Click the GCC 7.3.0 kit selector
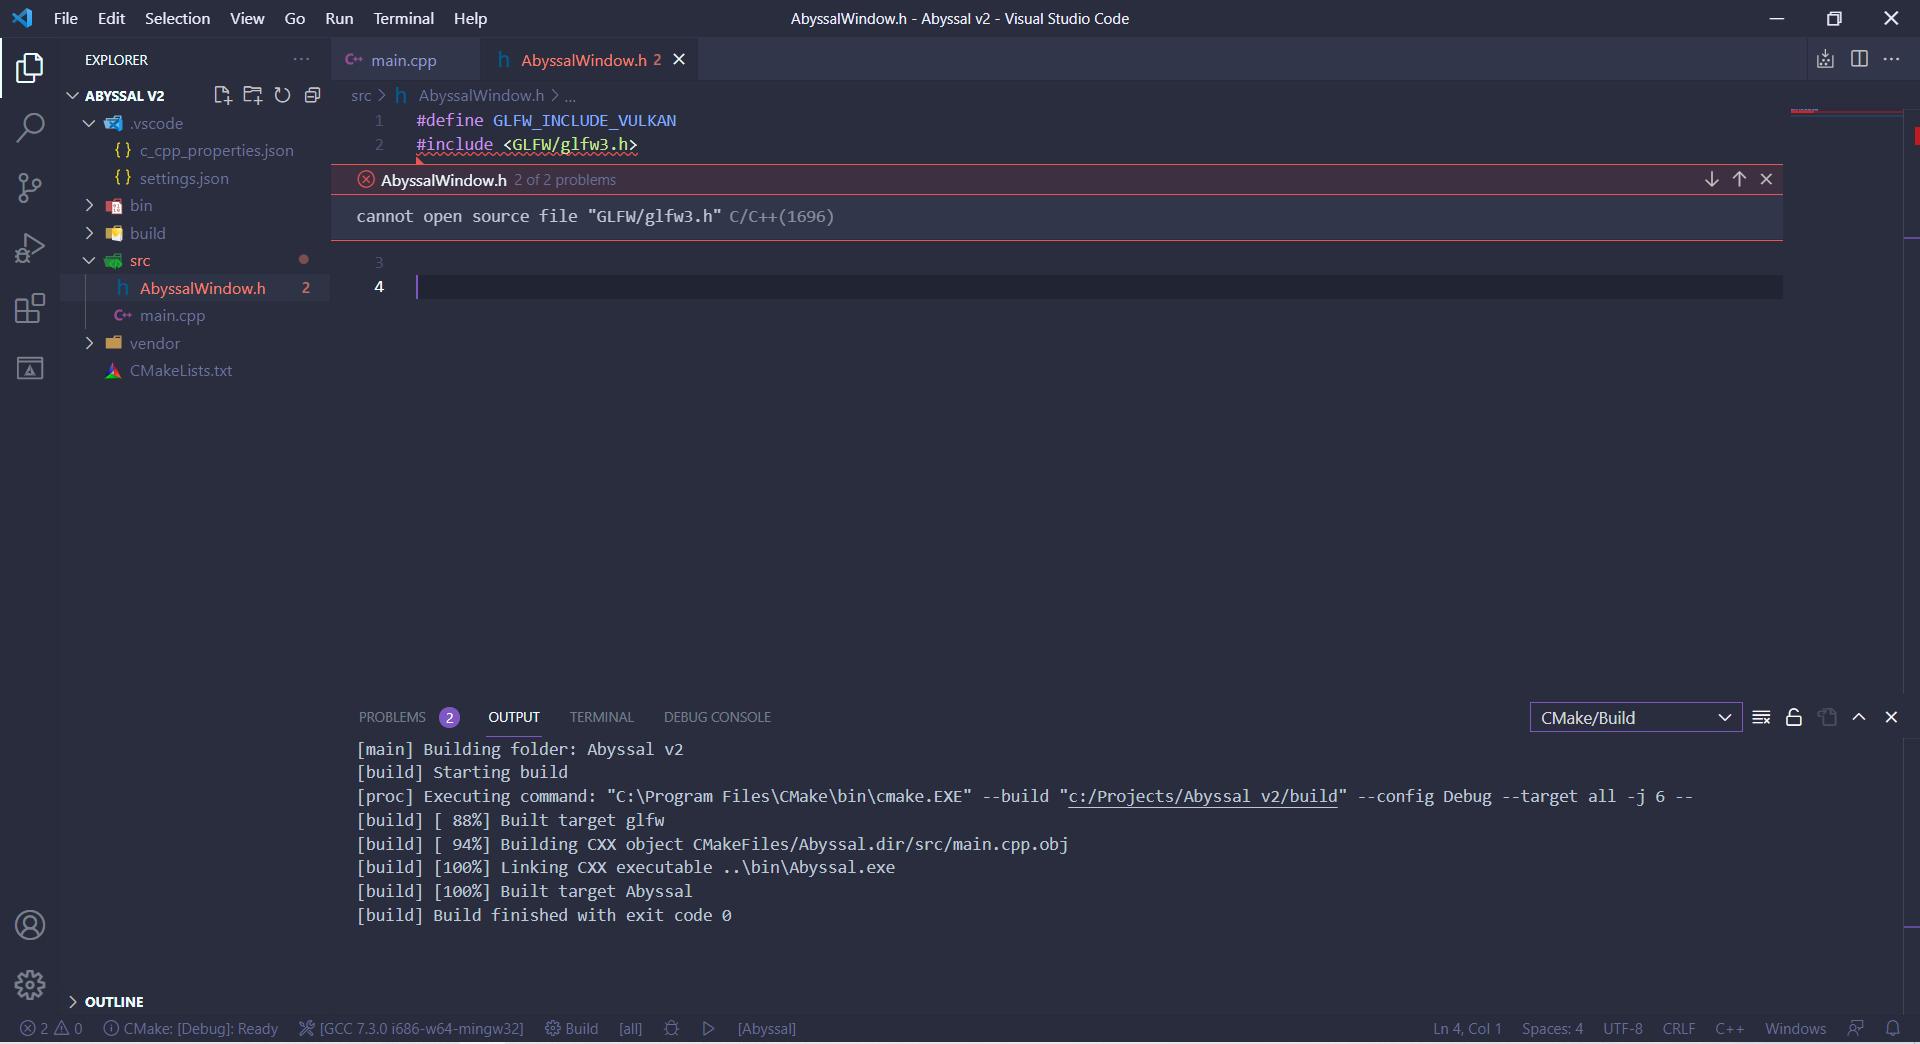Screen dimensions: 1920x1044 click(x=412, y=1028)
